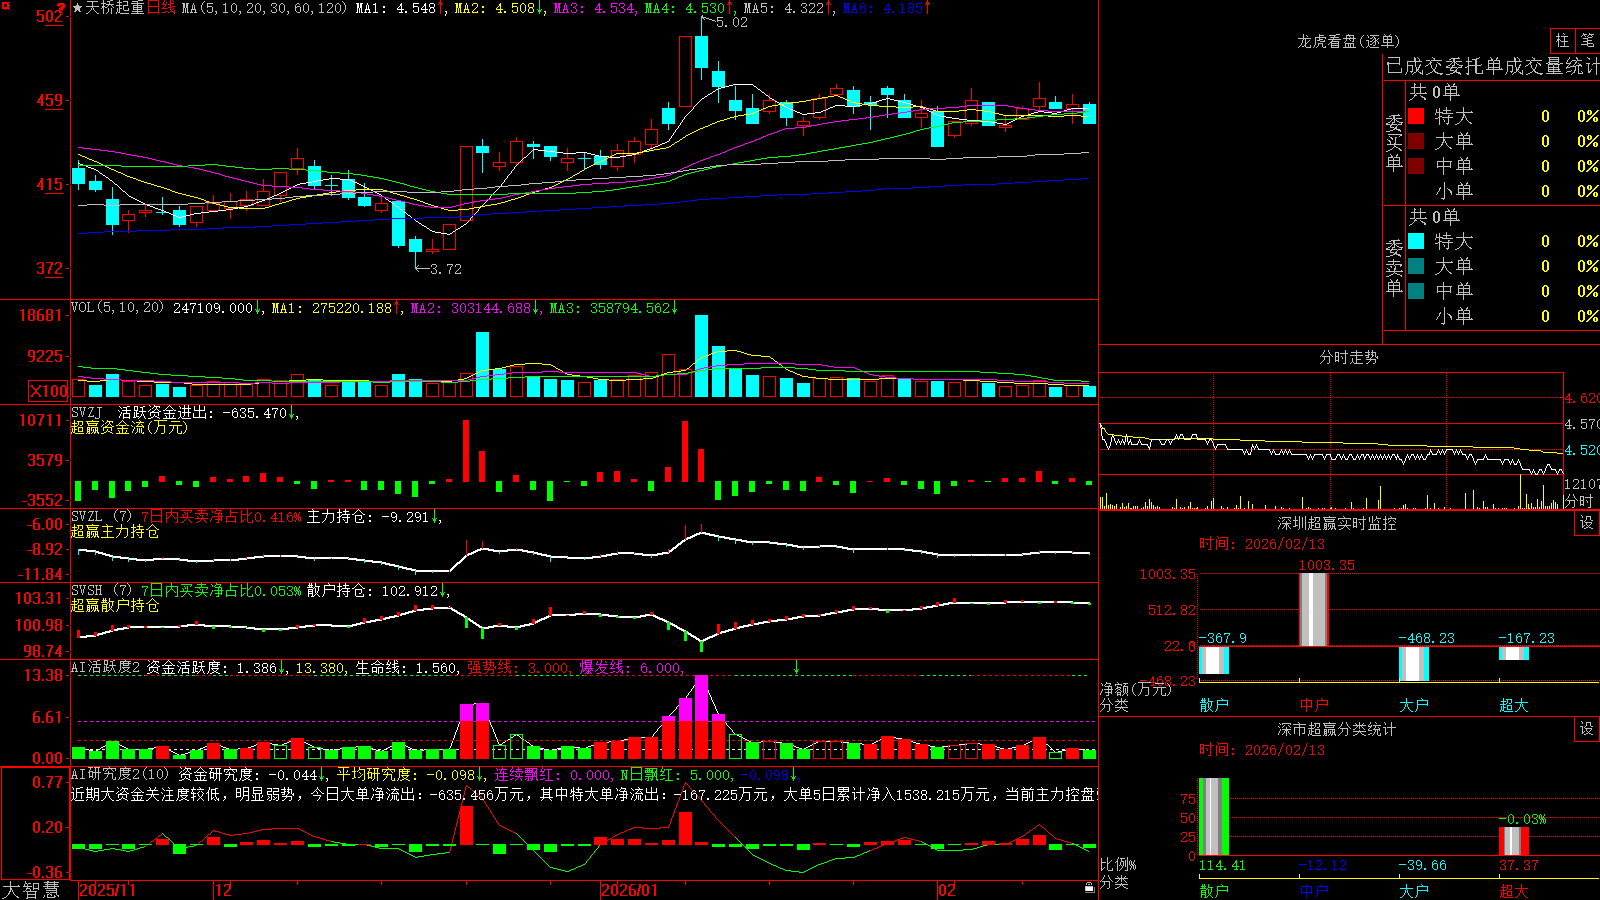
Task: Select the 12 month marker on timeline
Action: (224, 890)
